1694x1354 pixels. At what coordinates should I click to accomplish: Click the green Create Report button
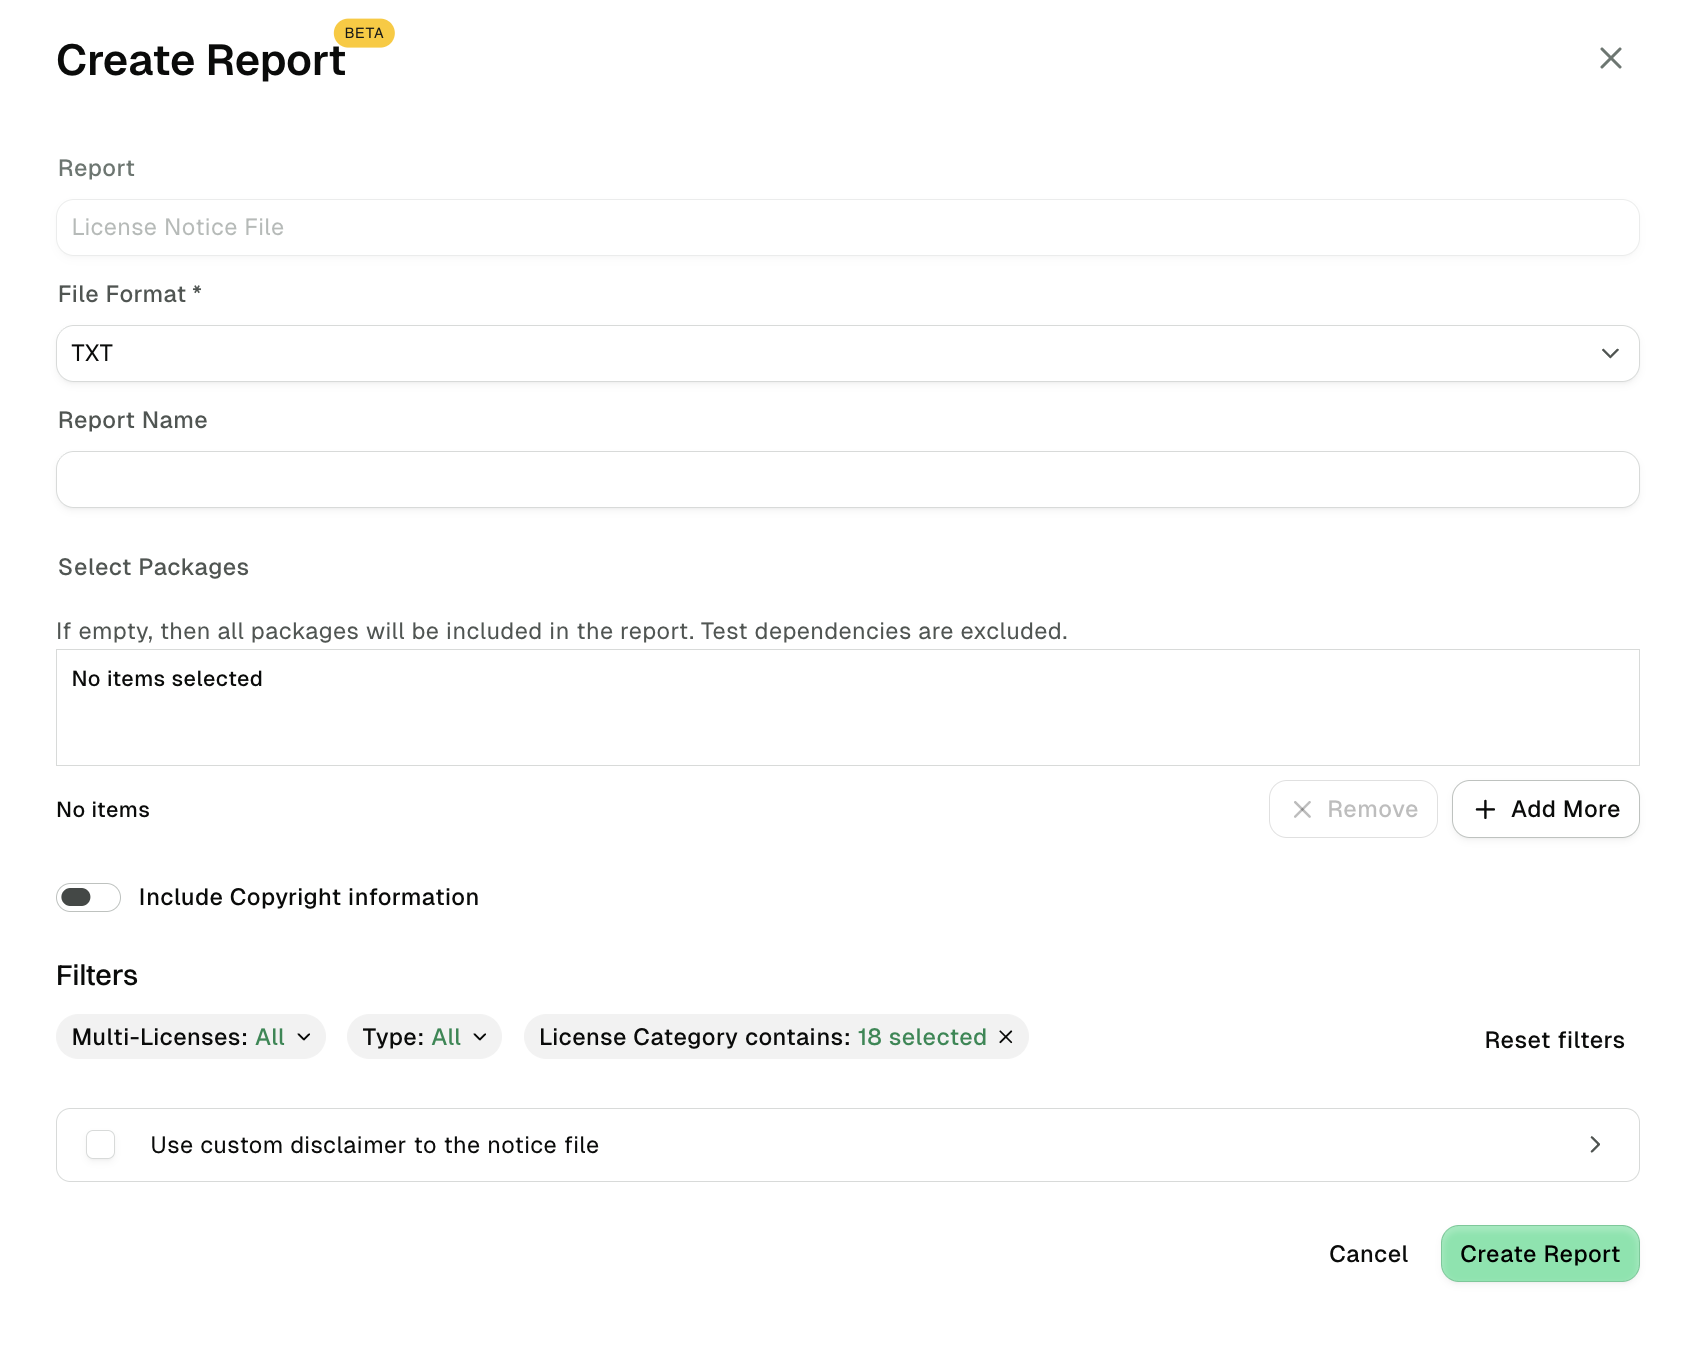pyautogui.click(x=1540, y=1254)
